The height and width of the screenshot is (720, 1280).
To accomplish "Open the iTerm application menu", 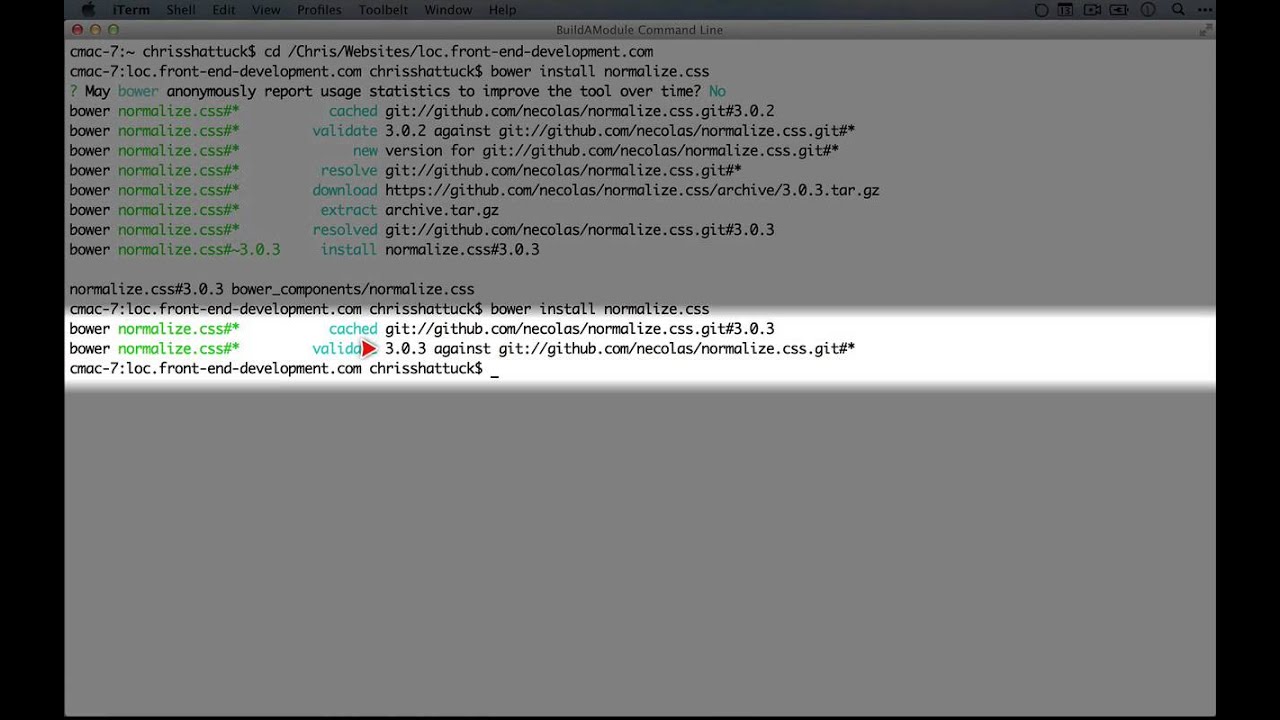I will coord(131,10).
